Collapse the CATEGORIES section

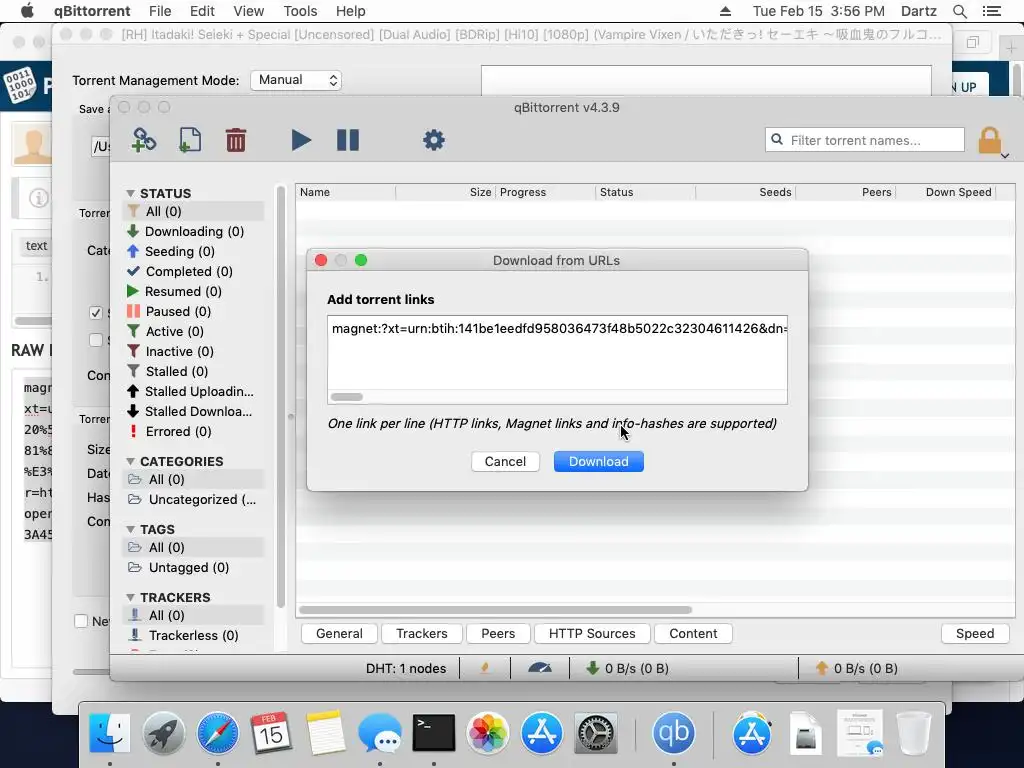coord(131,461)
